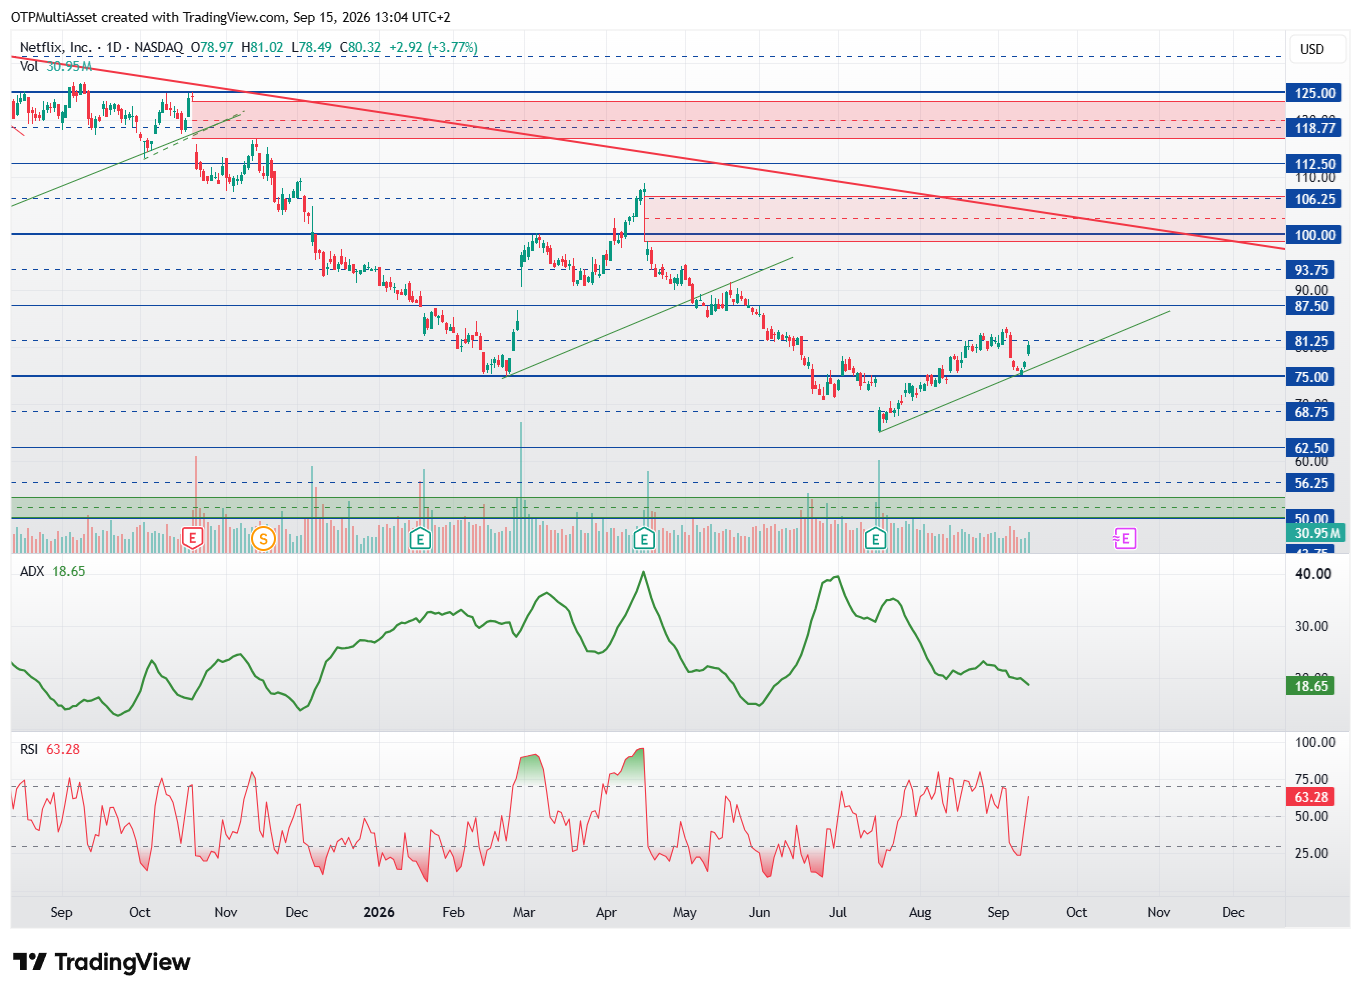Click the 112.50 price level label
The width and height of the screenshot is (1361, 996).
[x=1315, y=164]
